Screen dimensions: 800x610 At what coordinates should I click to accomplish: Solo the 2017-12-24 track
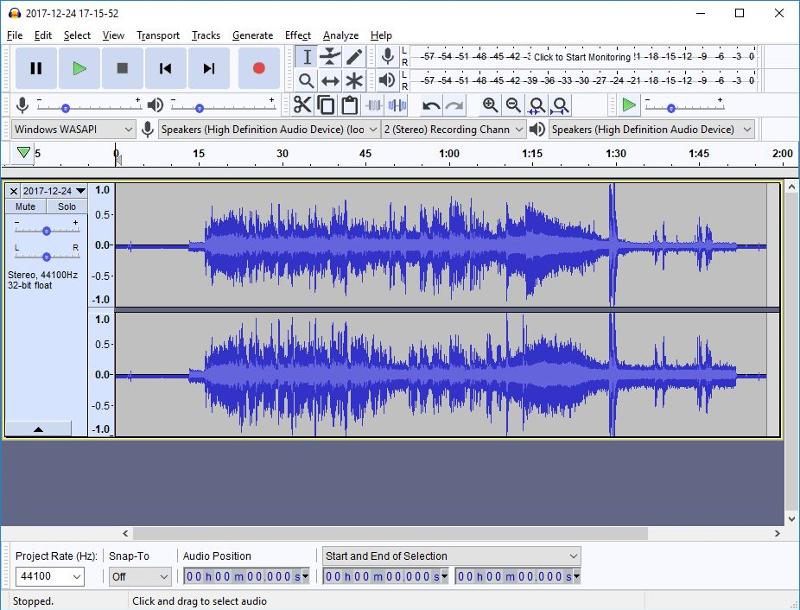[x=66, y=207]
